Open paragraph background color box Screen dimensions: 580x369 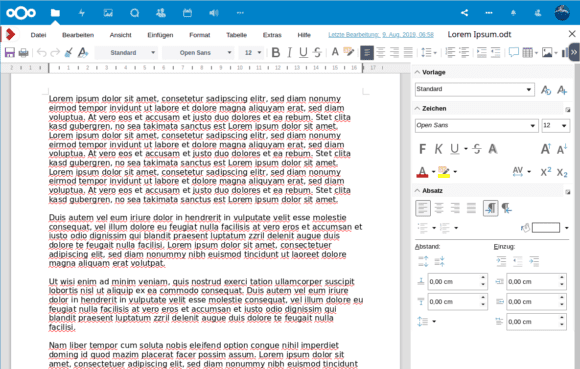click(546, 228)
